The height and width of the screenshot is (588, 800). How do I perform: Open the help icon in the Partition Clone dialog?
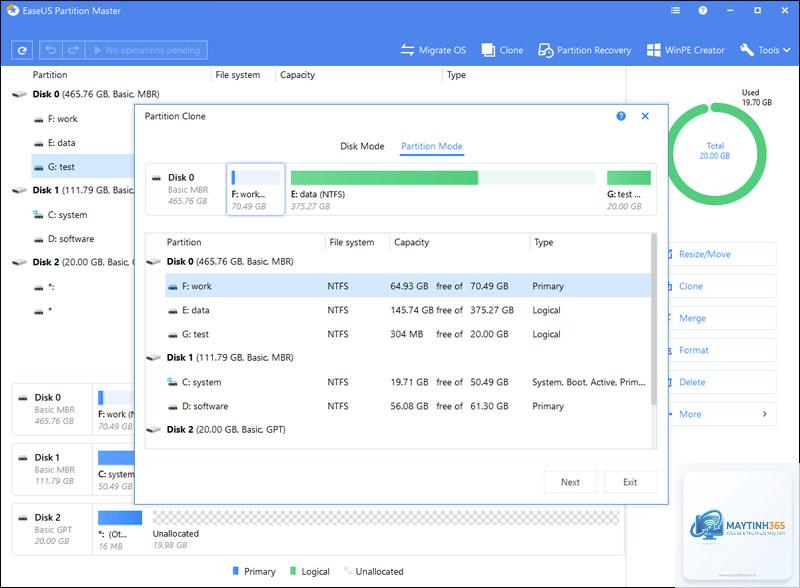click(x=621, y=116)
